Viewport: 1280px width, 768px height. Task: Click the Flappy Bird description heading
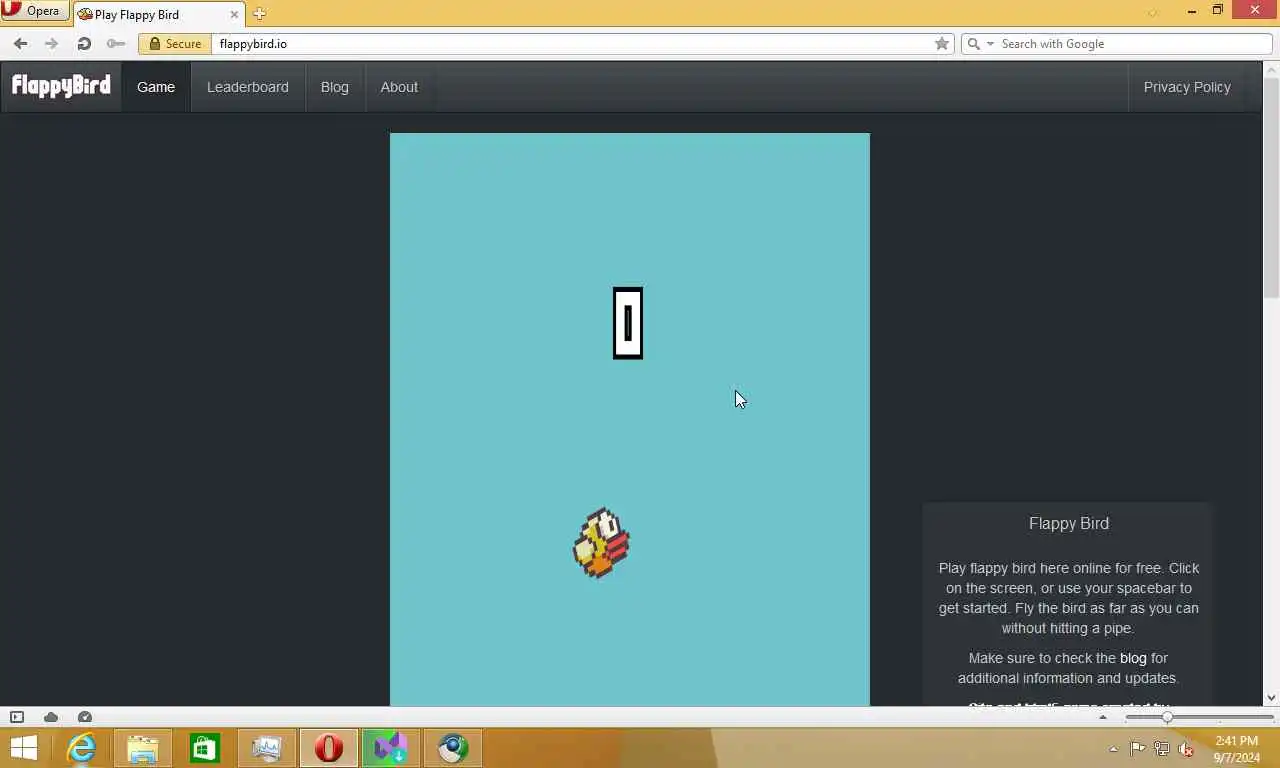point(1069,523)
